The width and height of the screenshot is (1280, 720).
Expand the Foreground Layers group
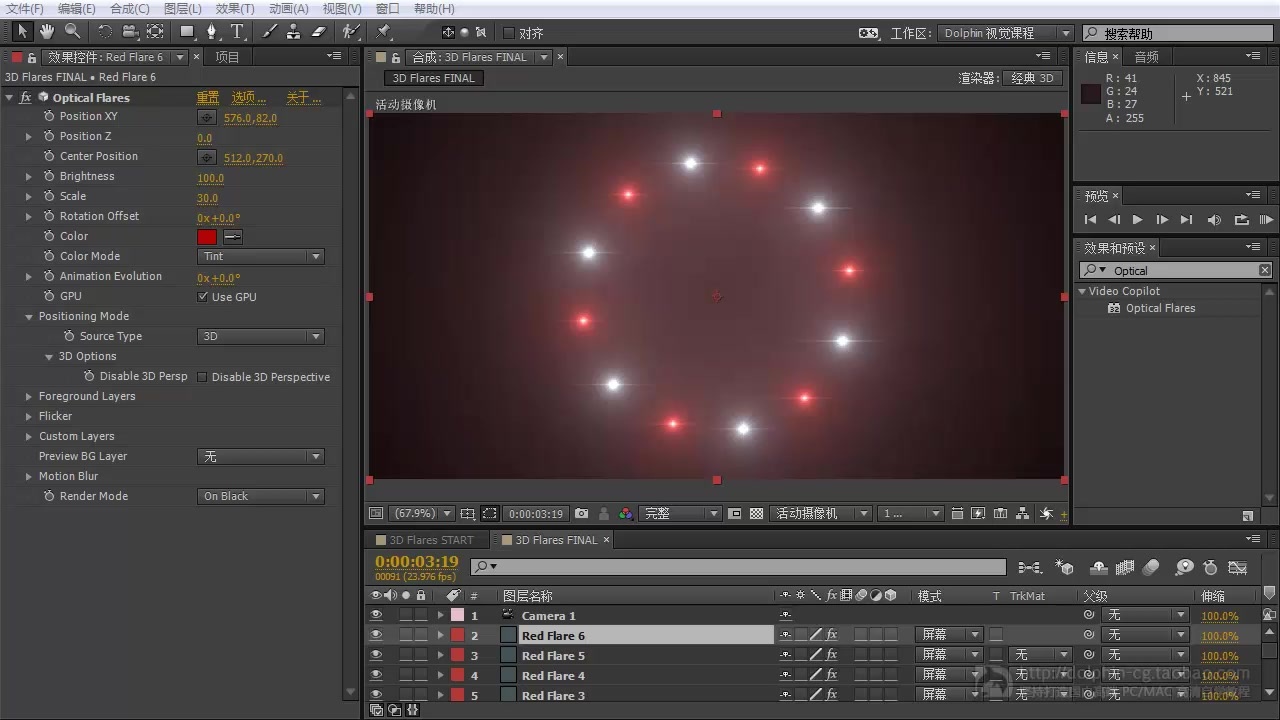29,397
